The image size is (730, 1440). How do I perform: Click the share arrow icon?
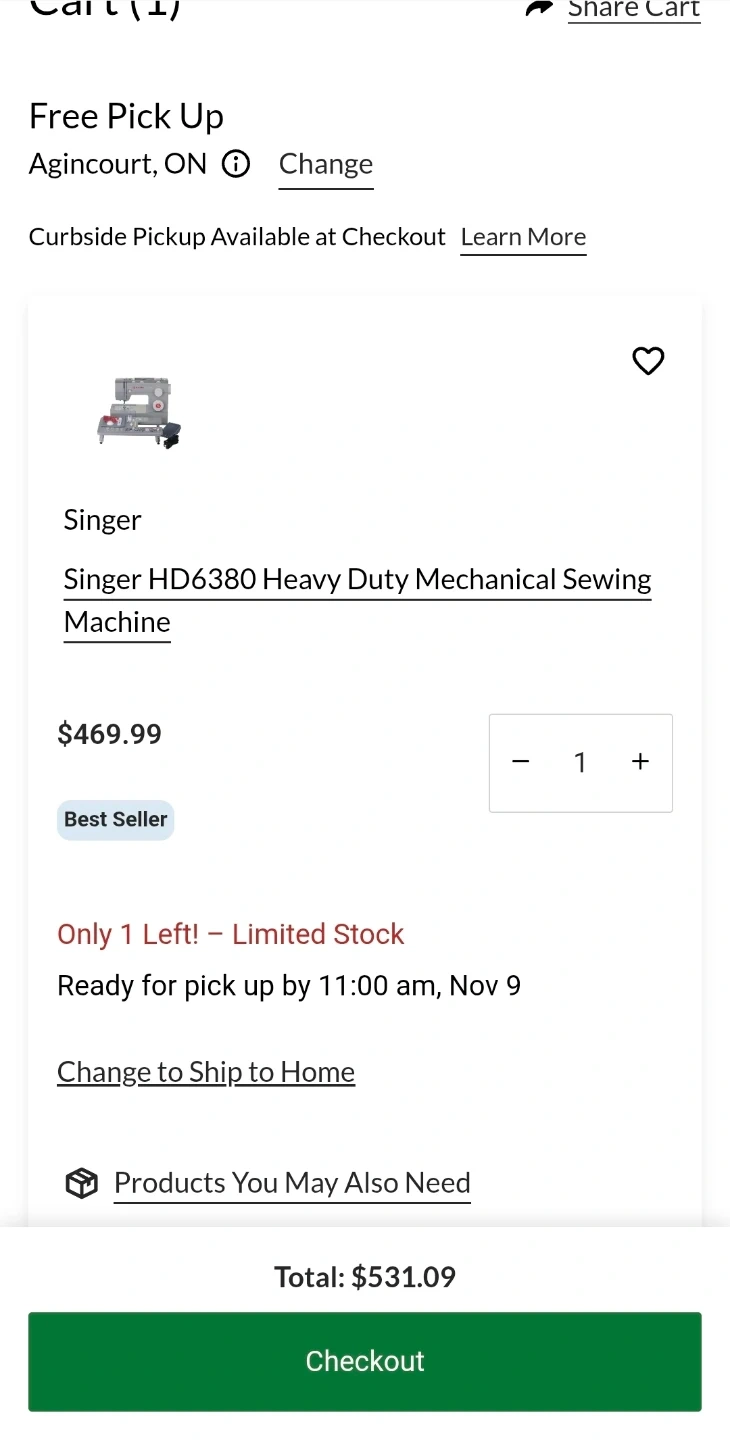[x=540, y=9]
